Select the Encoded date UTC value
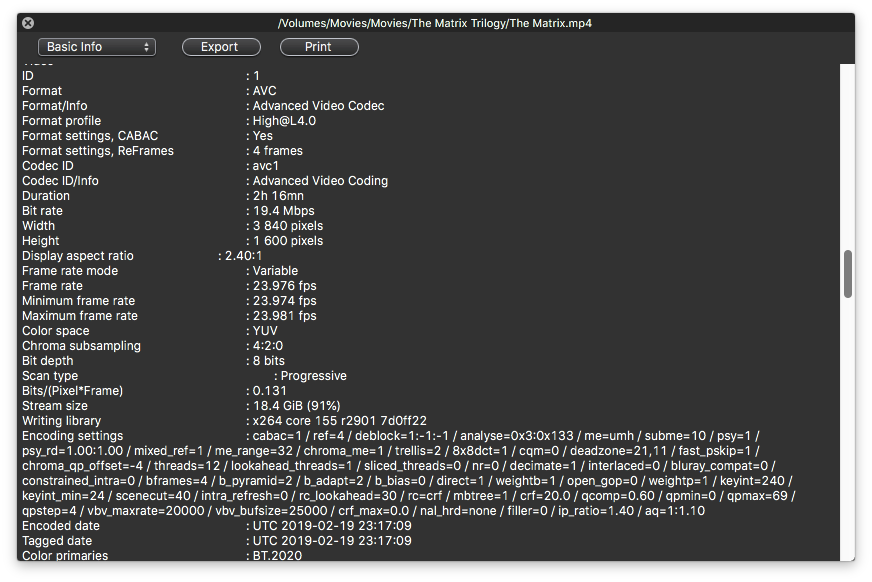 tap(333, 526)
